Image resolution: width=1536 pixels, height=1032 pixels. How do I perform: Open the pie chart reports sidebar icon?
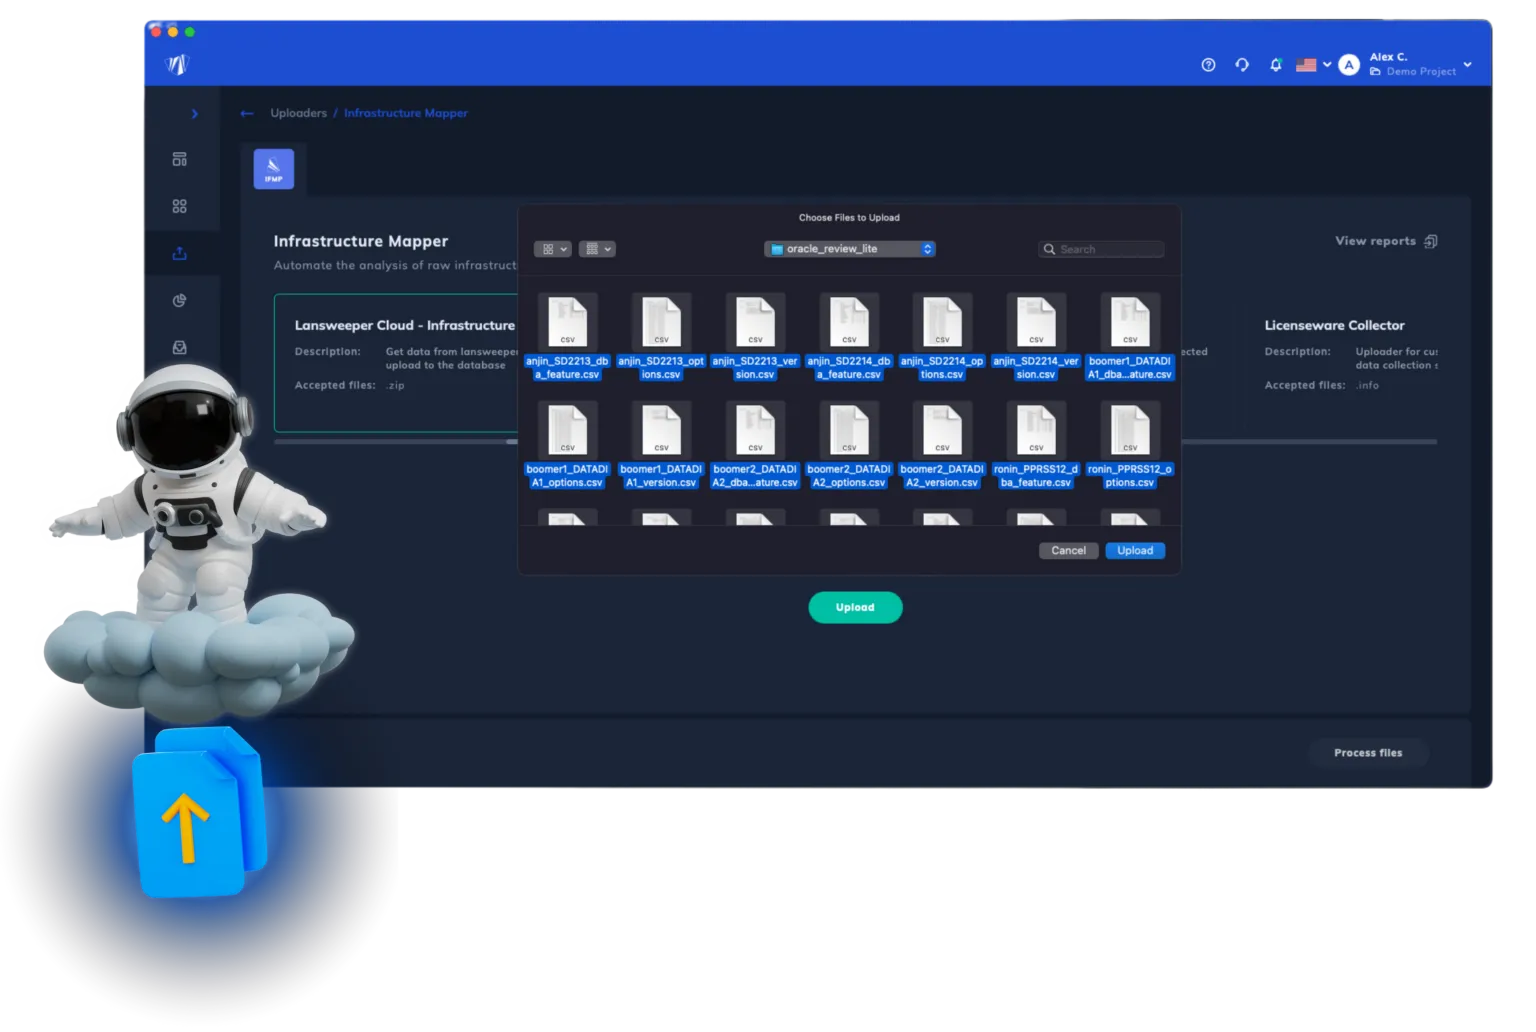coord(180,301)
